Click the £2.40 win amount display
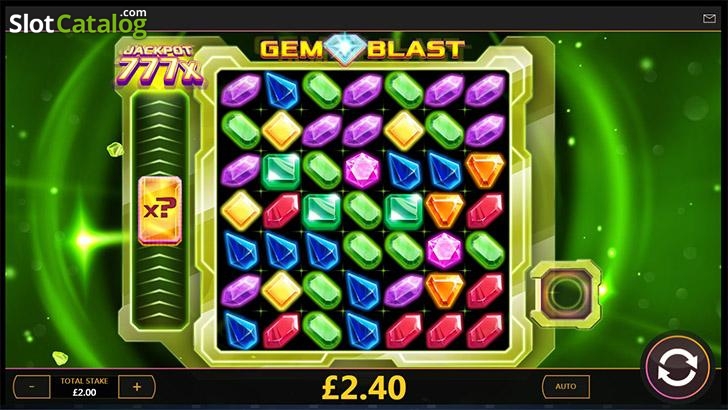Viewport: 728px width, 410px height. coord(364,388)
